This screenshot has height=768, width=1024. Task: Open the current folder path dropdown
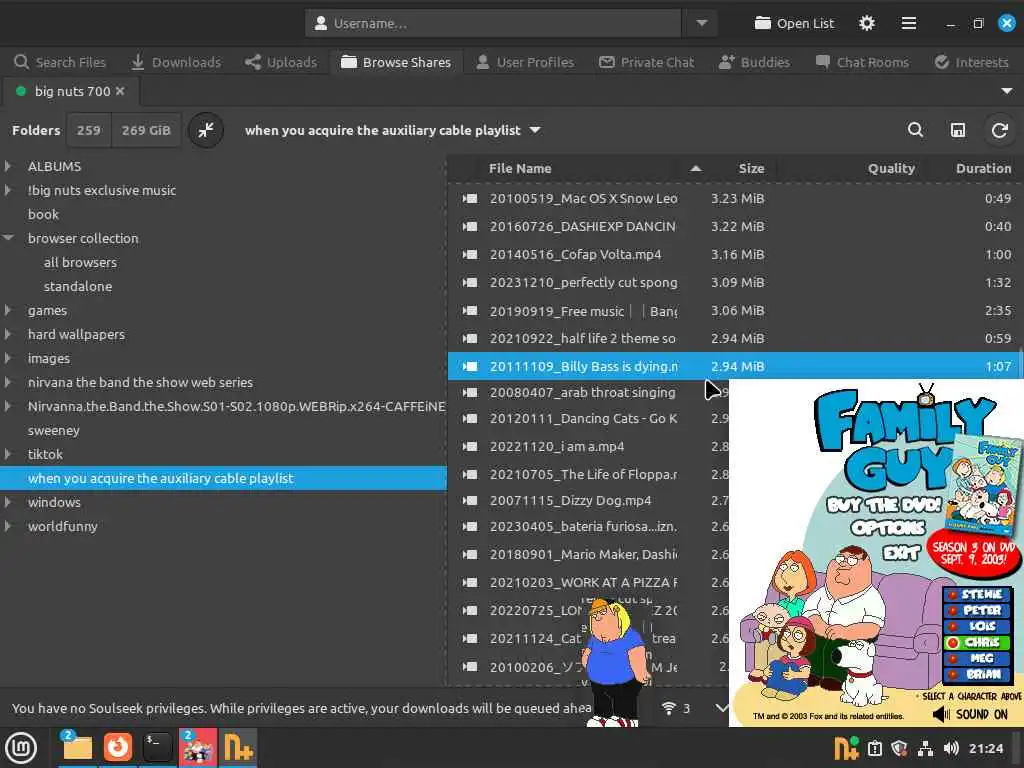coord(392,130)
